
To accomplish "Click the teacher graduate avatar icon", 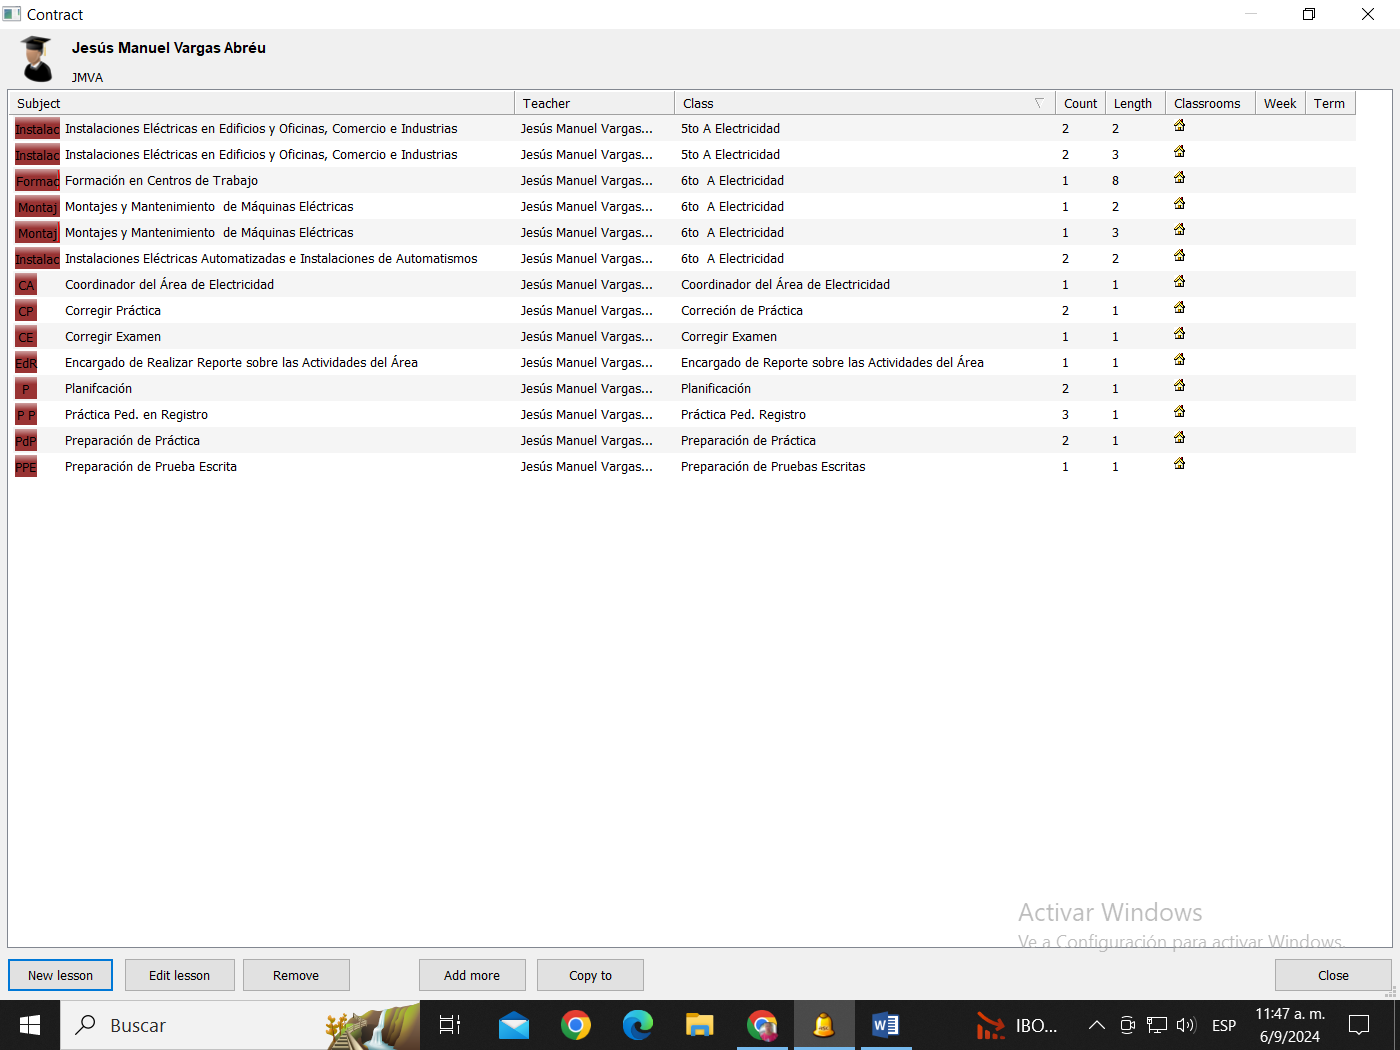I will click(x=37, y=59).
